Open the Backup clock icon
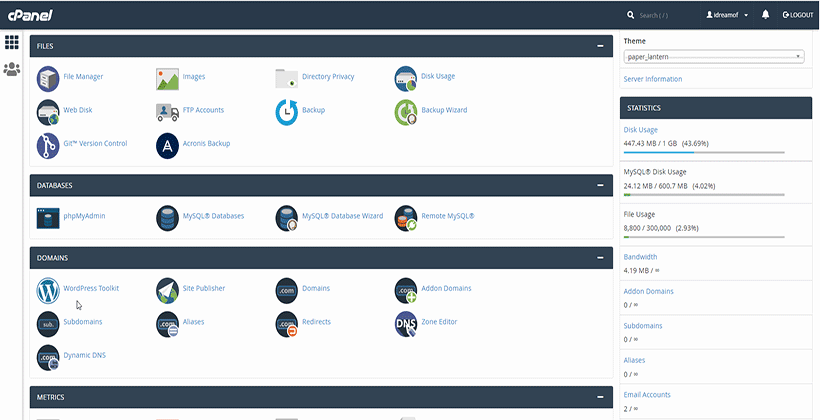Screen dimensions: 820x420 pyautogui.click(x=287, y=112)
